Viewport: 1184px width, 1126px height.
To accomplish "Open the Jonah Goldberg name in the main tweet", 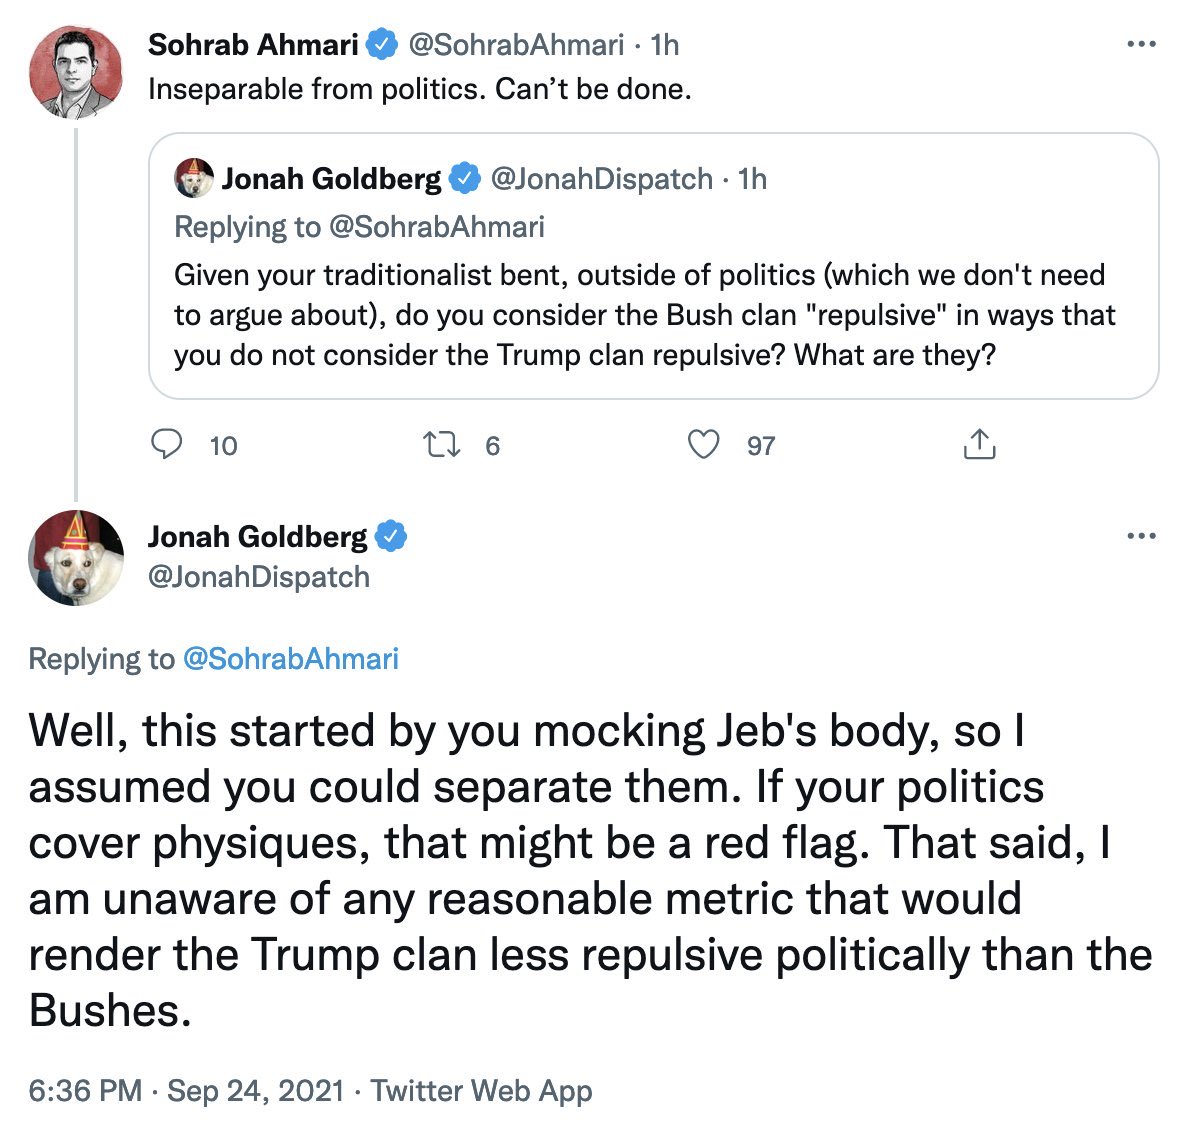I will [257, 537].
